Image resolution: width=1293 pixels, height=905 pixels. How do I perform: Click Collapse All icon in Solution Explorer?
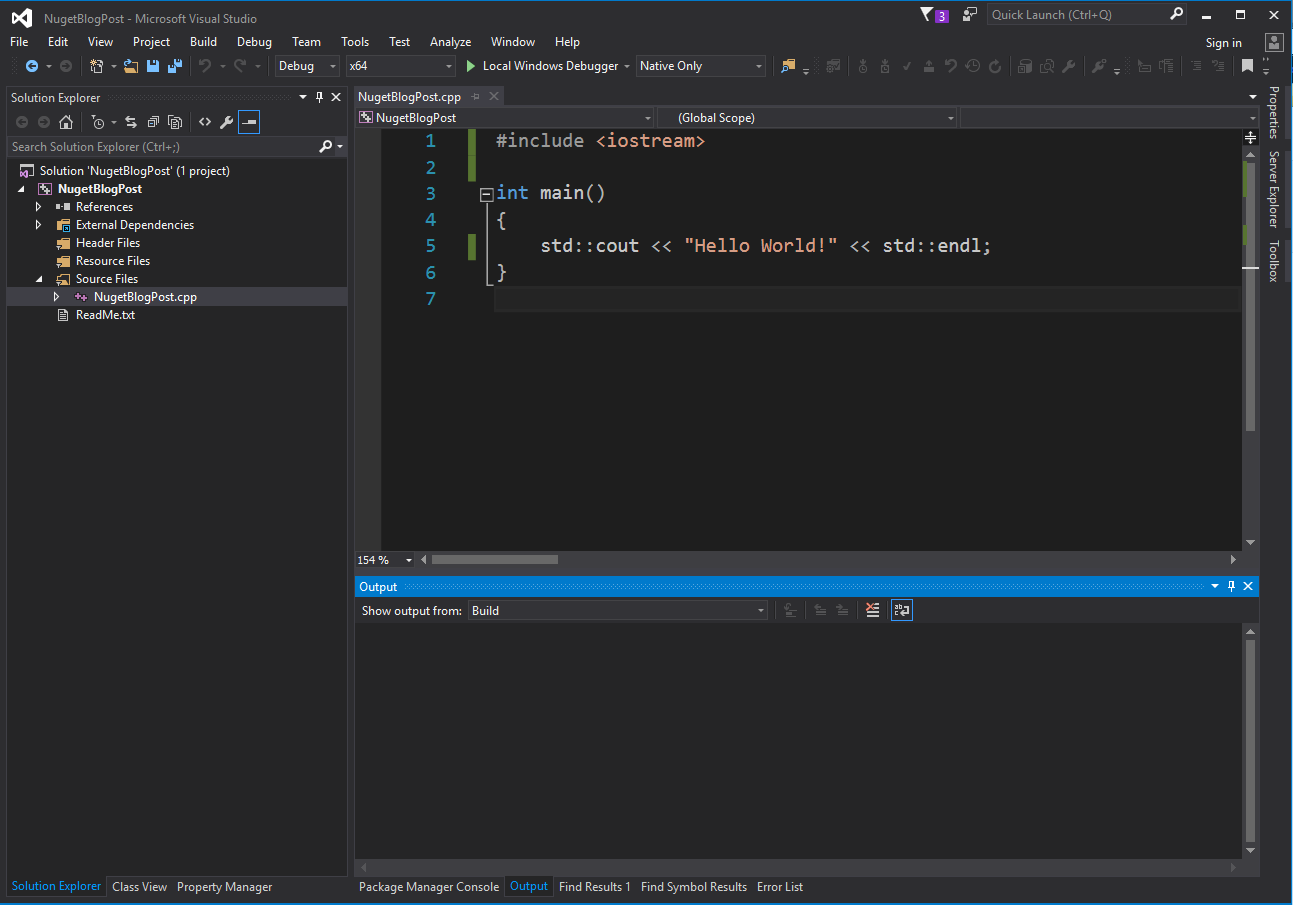click(x=153, y=122)
